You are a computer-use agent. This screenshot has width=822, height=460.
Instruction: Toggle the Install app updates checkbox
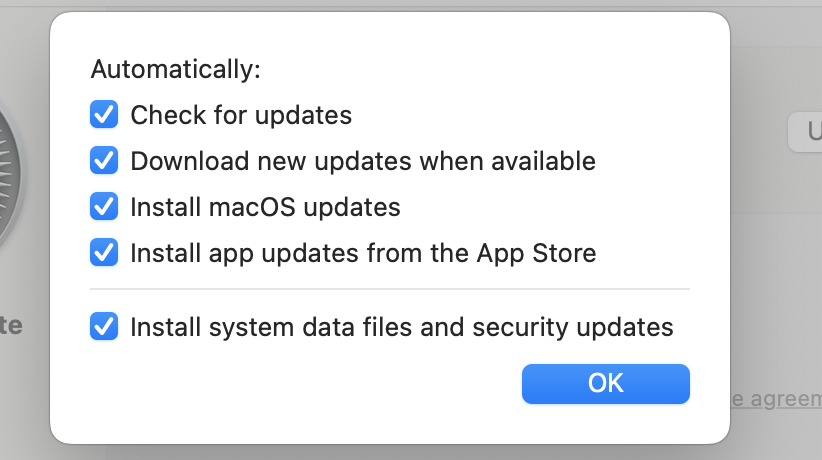tap(104, 253)
